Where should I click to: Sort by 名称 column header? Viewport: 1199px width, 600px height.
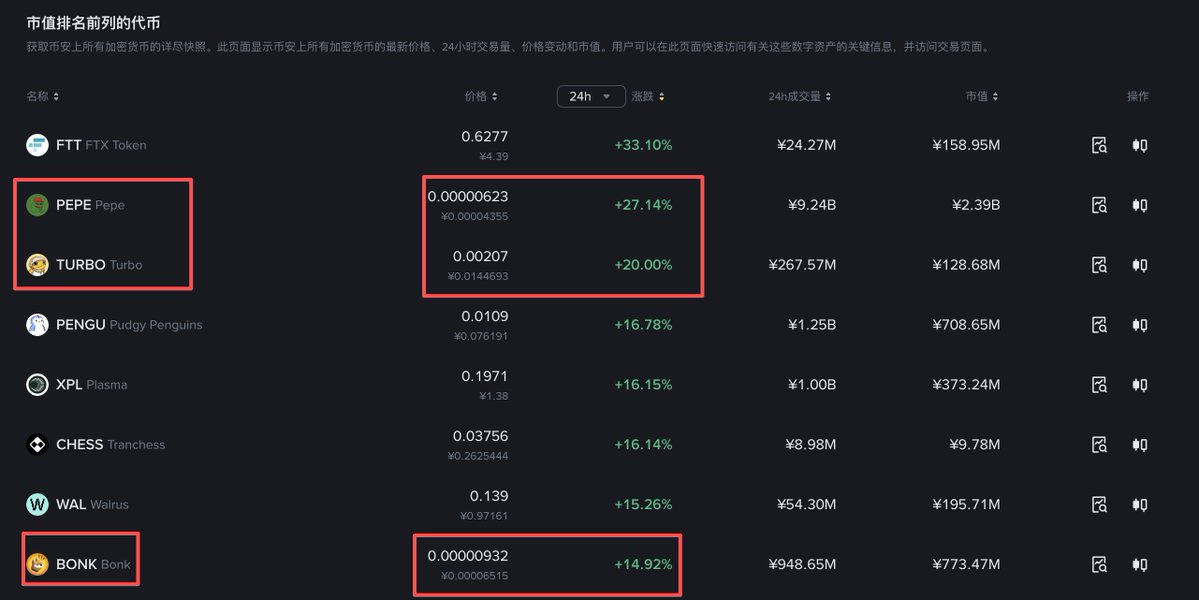(42, 97)
